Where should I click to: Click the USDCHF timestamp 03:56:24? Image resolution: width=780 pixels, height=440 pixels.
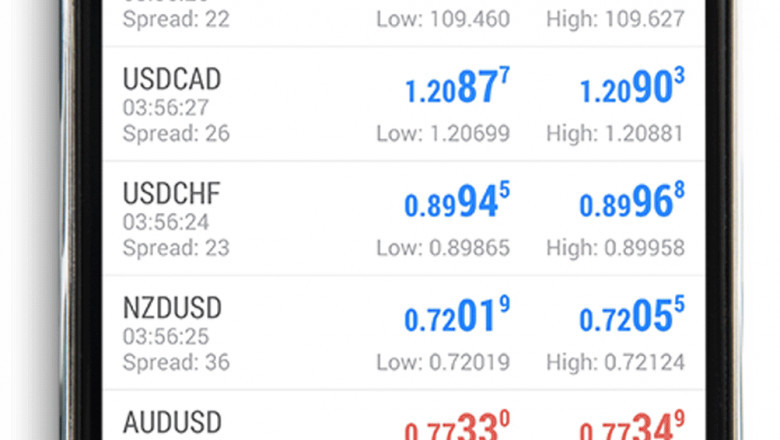click(x=166, y=220)
